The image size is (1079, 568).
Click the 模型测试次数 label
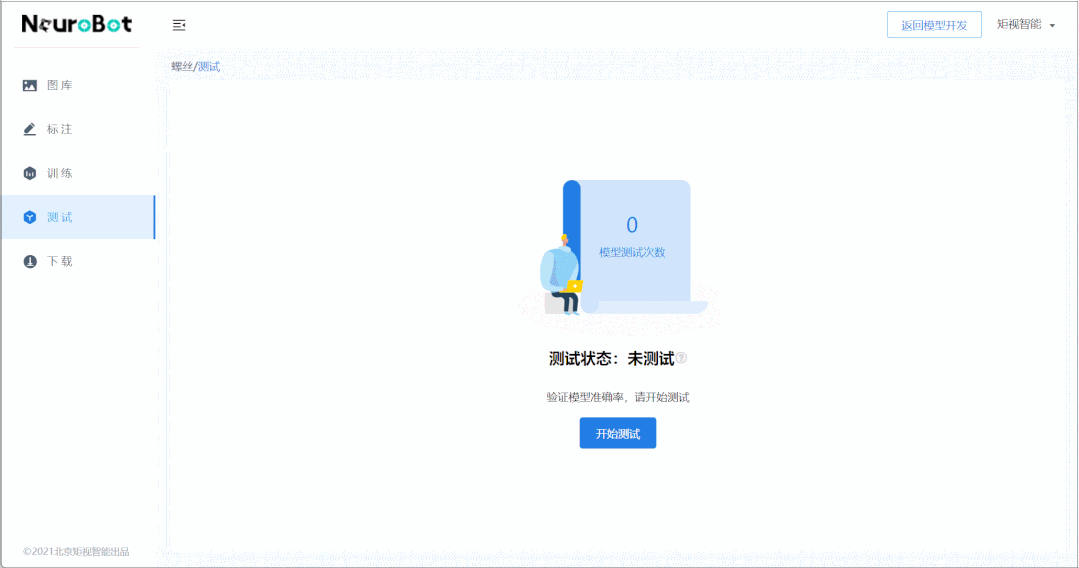(632, 252)
